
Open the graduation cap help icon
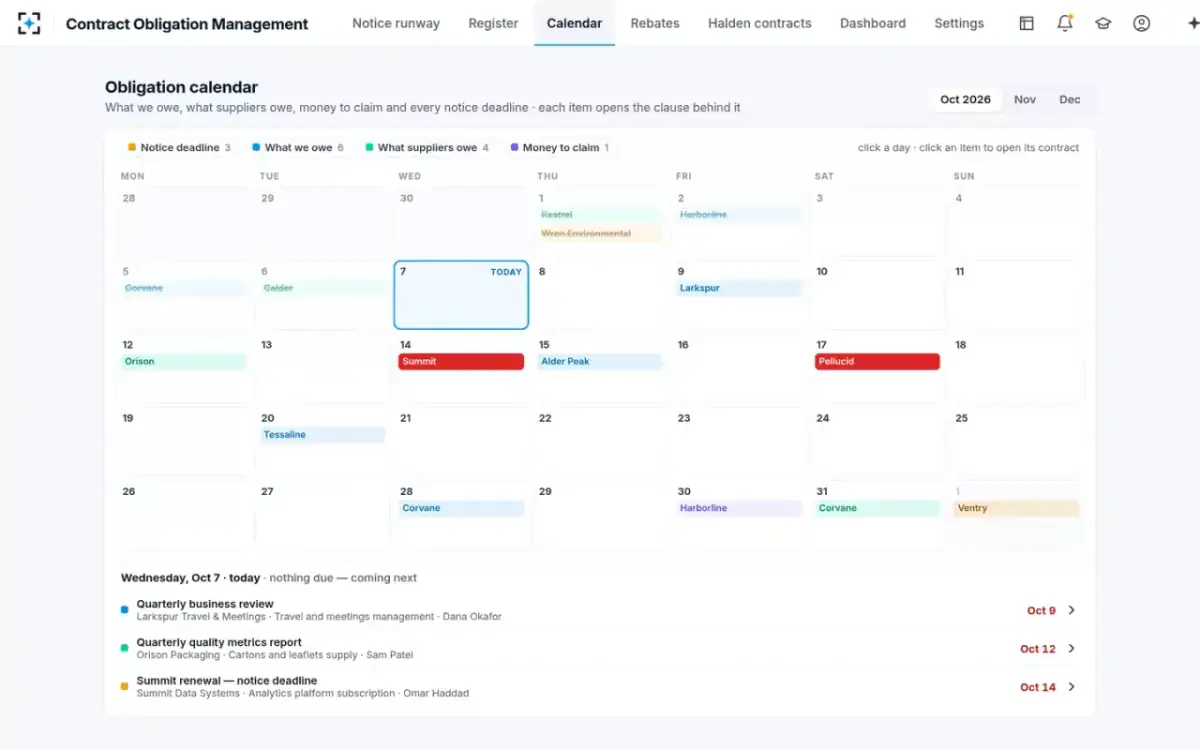(x=1103, y=23)
